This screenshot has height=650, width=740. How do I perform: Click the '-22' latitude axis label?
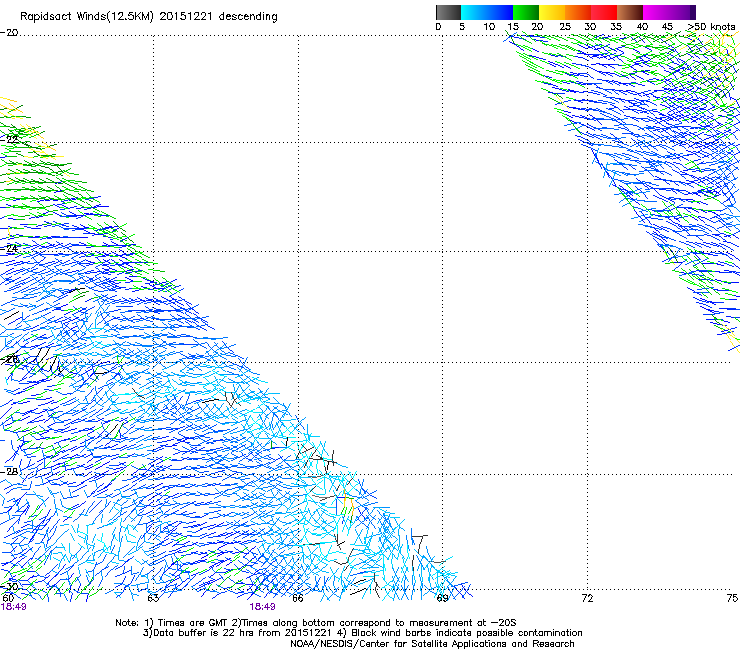tap(9, 139)
